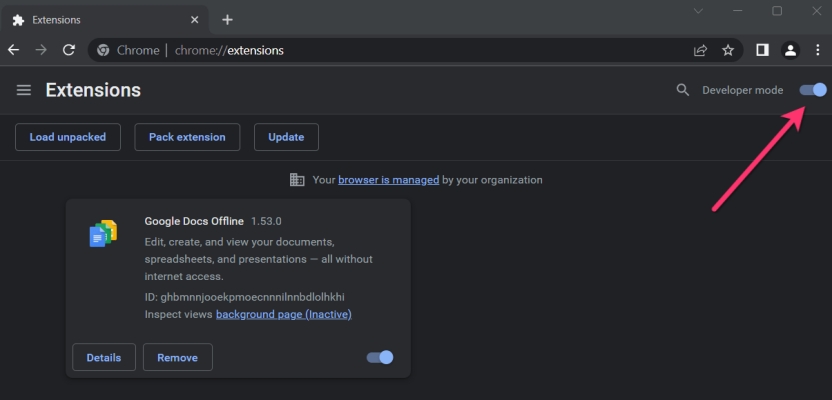The image size is (832, 400).
Task: Minimize the Chrome window
Action: pyautogui.click(x=738, y=11)
